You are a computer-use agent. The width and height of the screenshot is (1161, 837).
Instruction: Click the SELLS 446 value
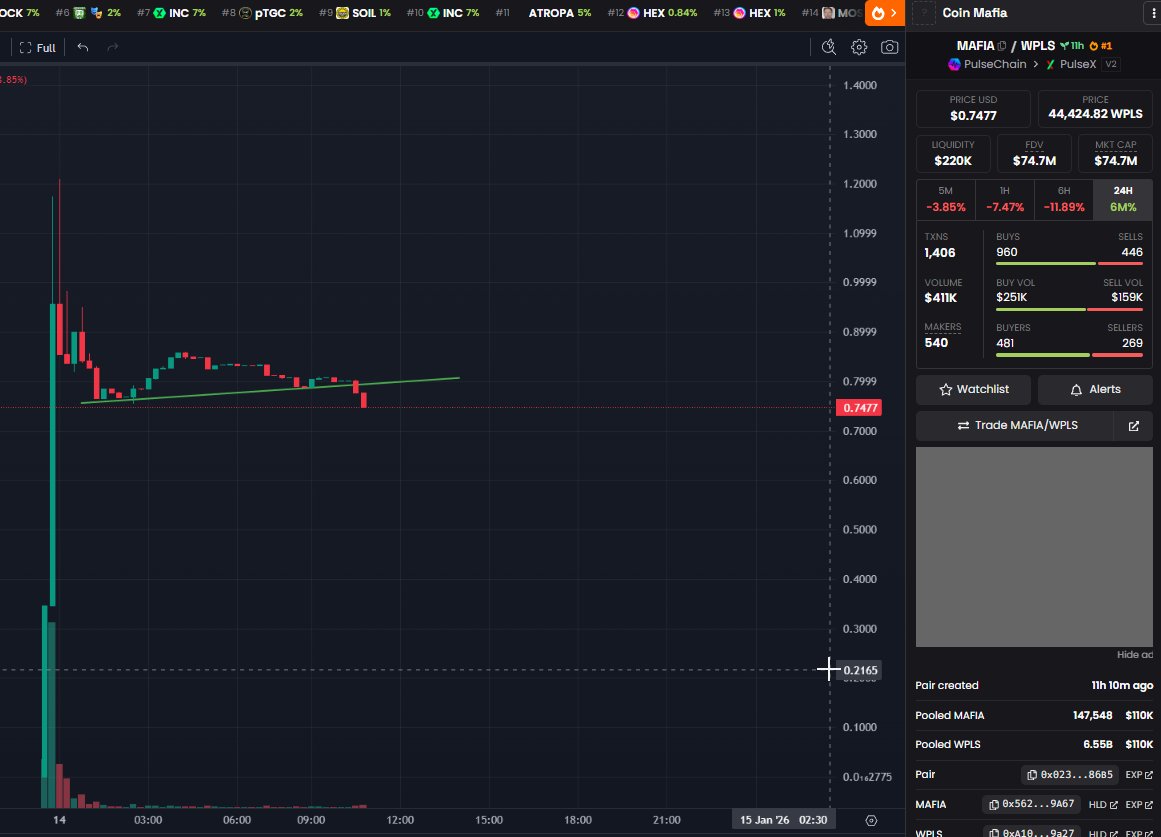[1131, 252]
